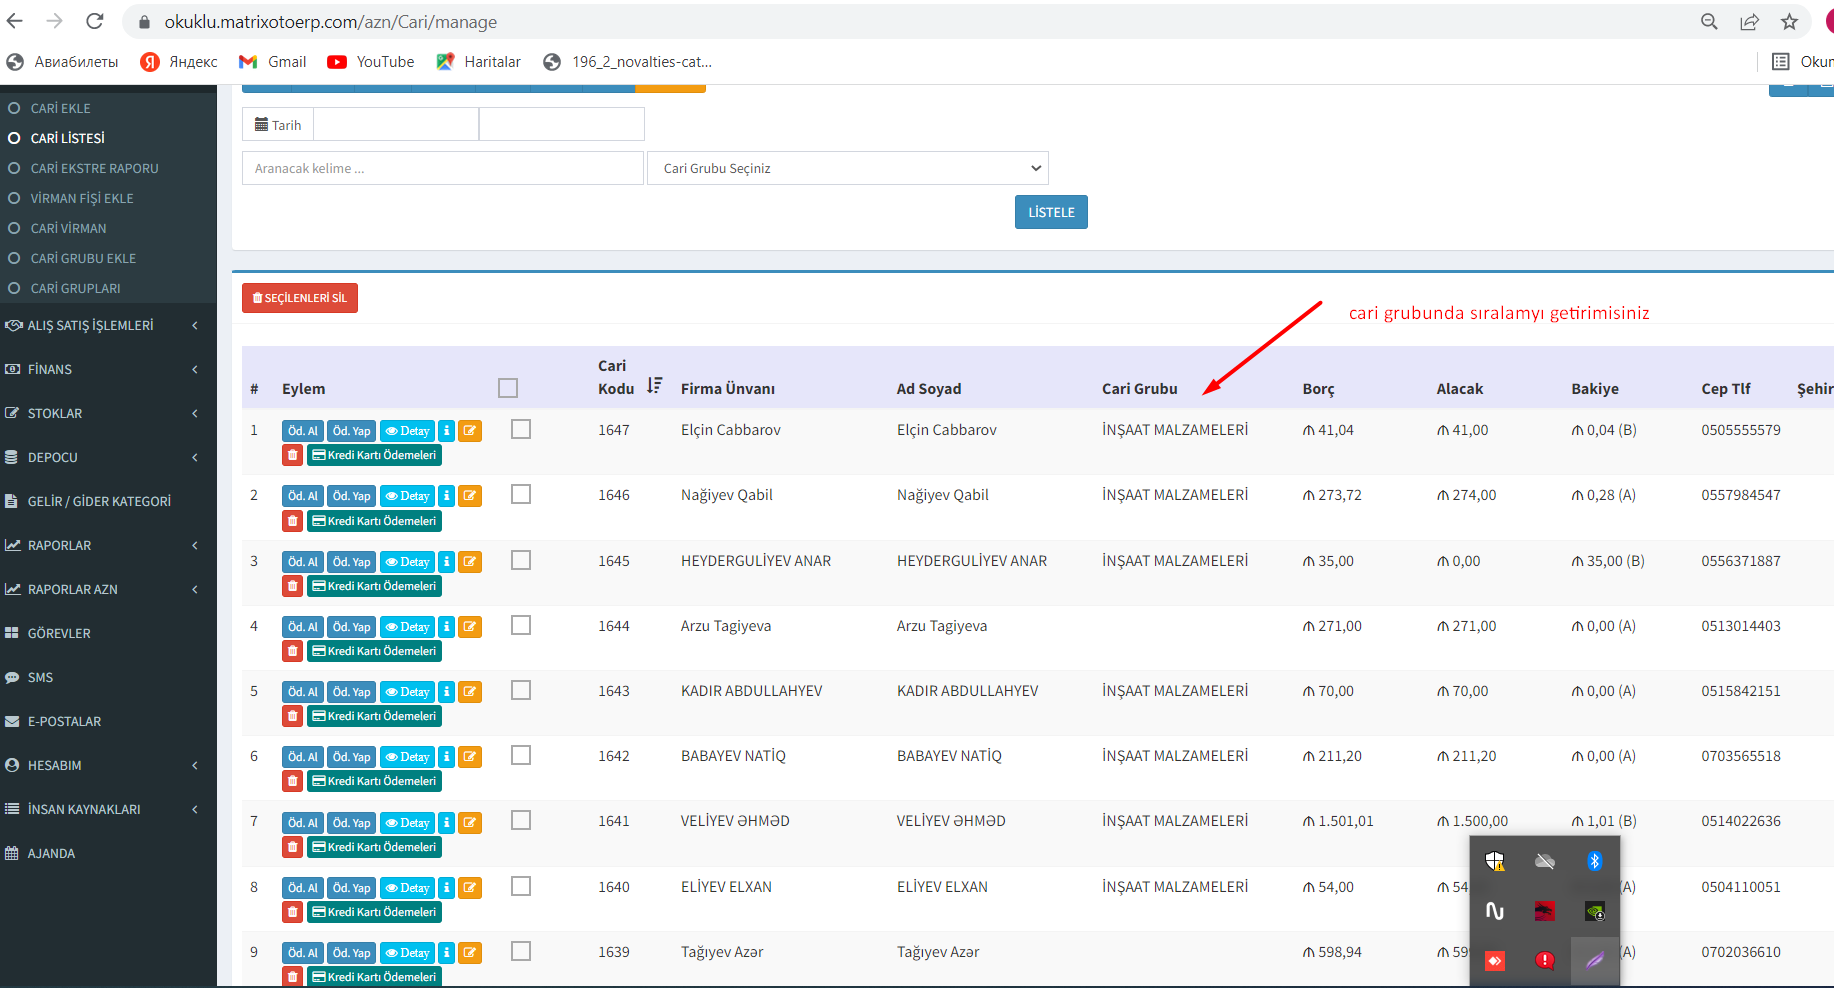Click the orange edit icon for Nağiyev Qabil

pyautogui.click(x=470, y=496)
